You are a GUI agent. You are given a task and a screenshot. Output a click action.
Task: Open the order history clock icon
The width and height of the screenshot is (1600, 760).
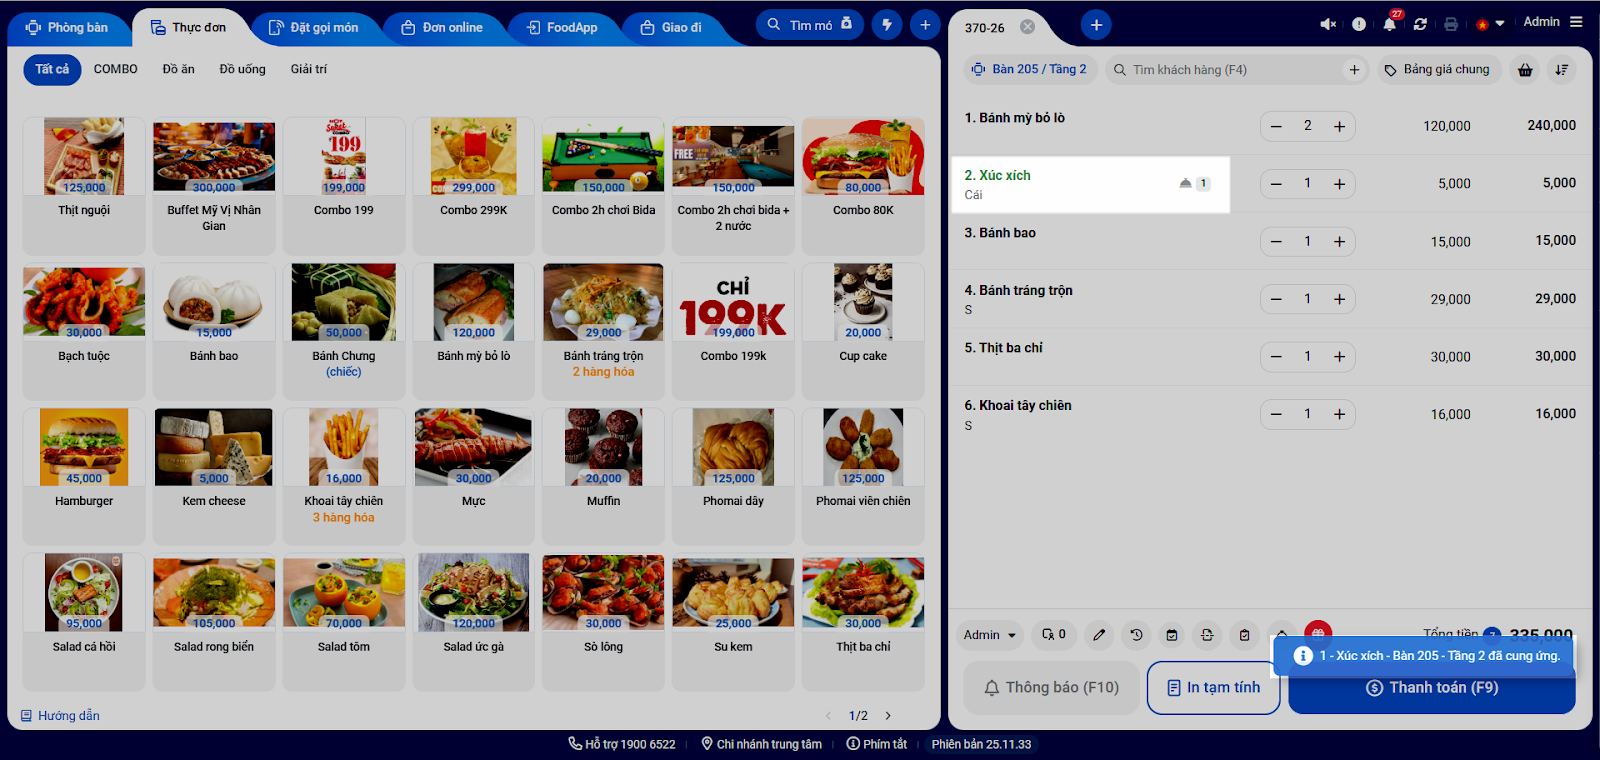[x=1136, y=635]
